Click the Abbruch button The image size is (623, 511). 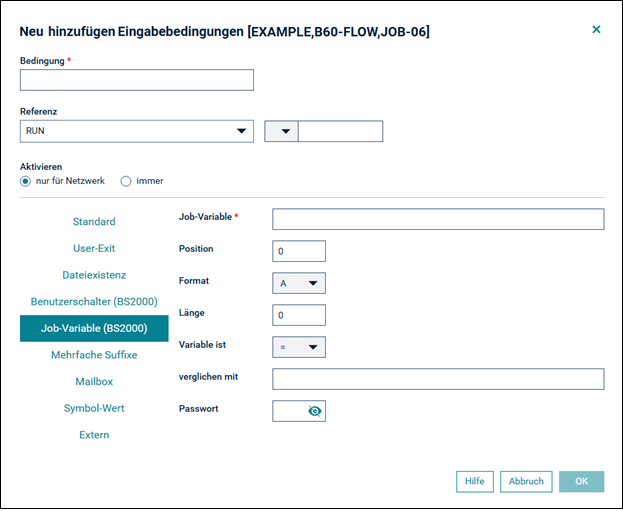(526, 482)
